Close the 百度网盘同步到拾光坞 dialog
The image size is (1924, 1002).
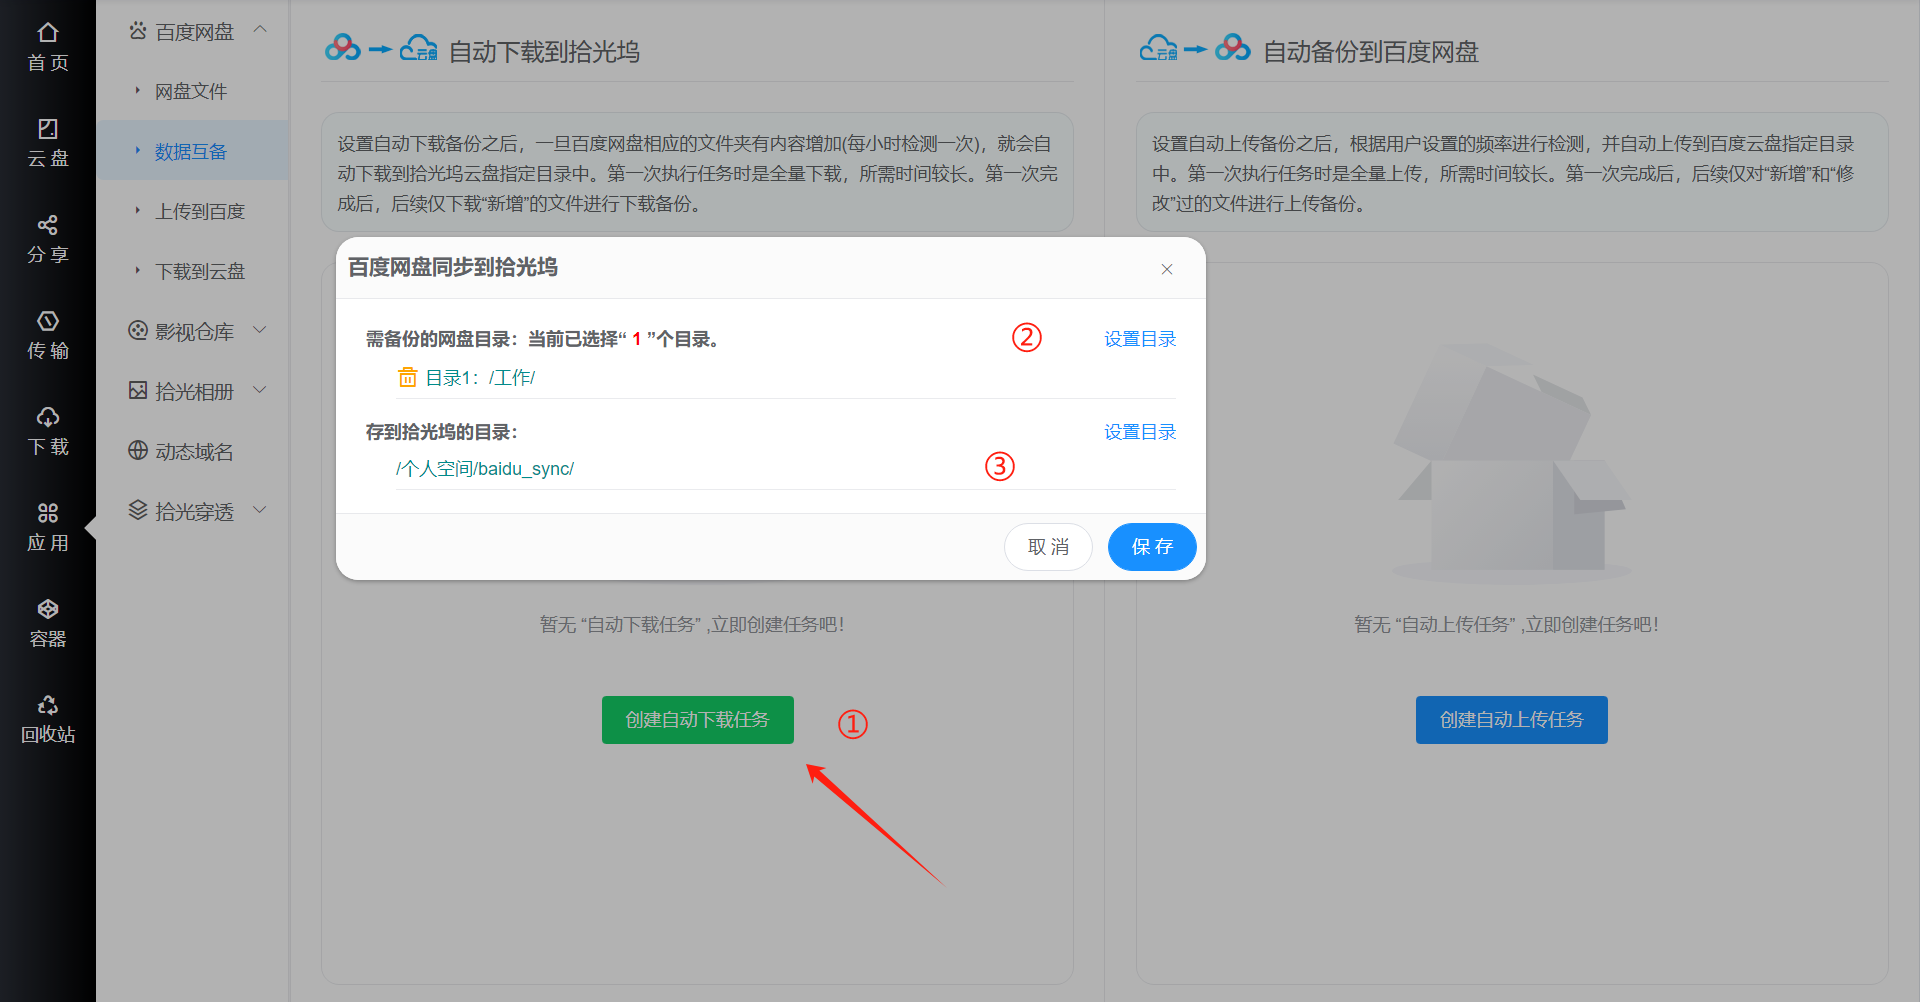click(x=1166, y=269)
